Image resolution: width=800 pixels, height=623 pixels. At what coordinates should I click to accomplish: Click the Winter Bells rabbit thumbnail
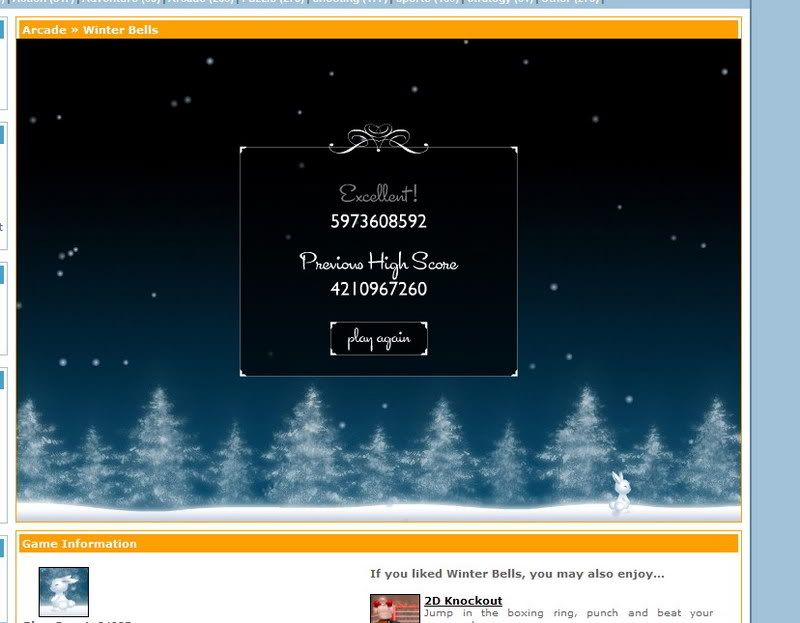tap(64, 592)
